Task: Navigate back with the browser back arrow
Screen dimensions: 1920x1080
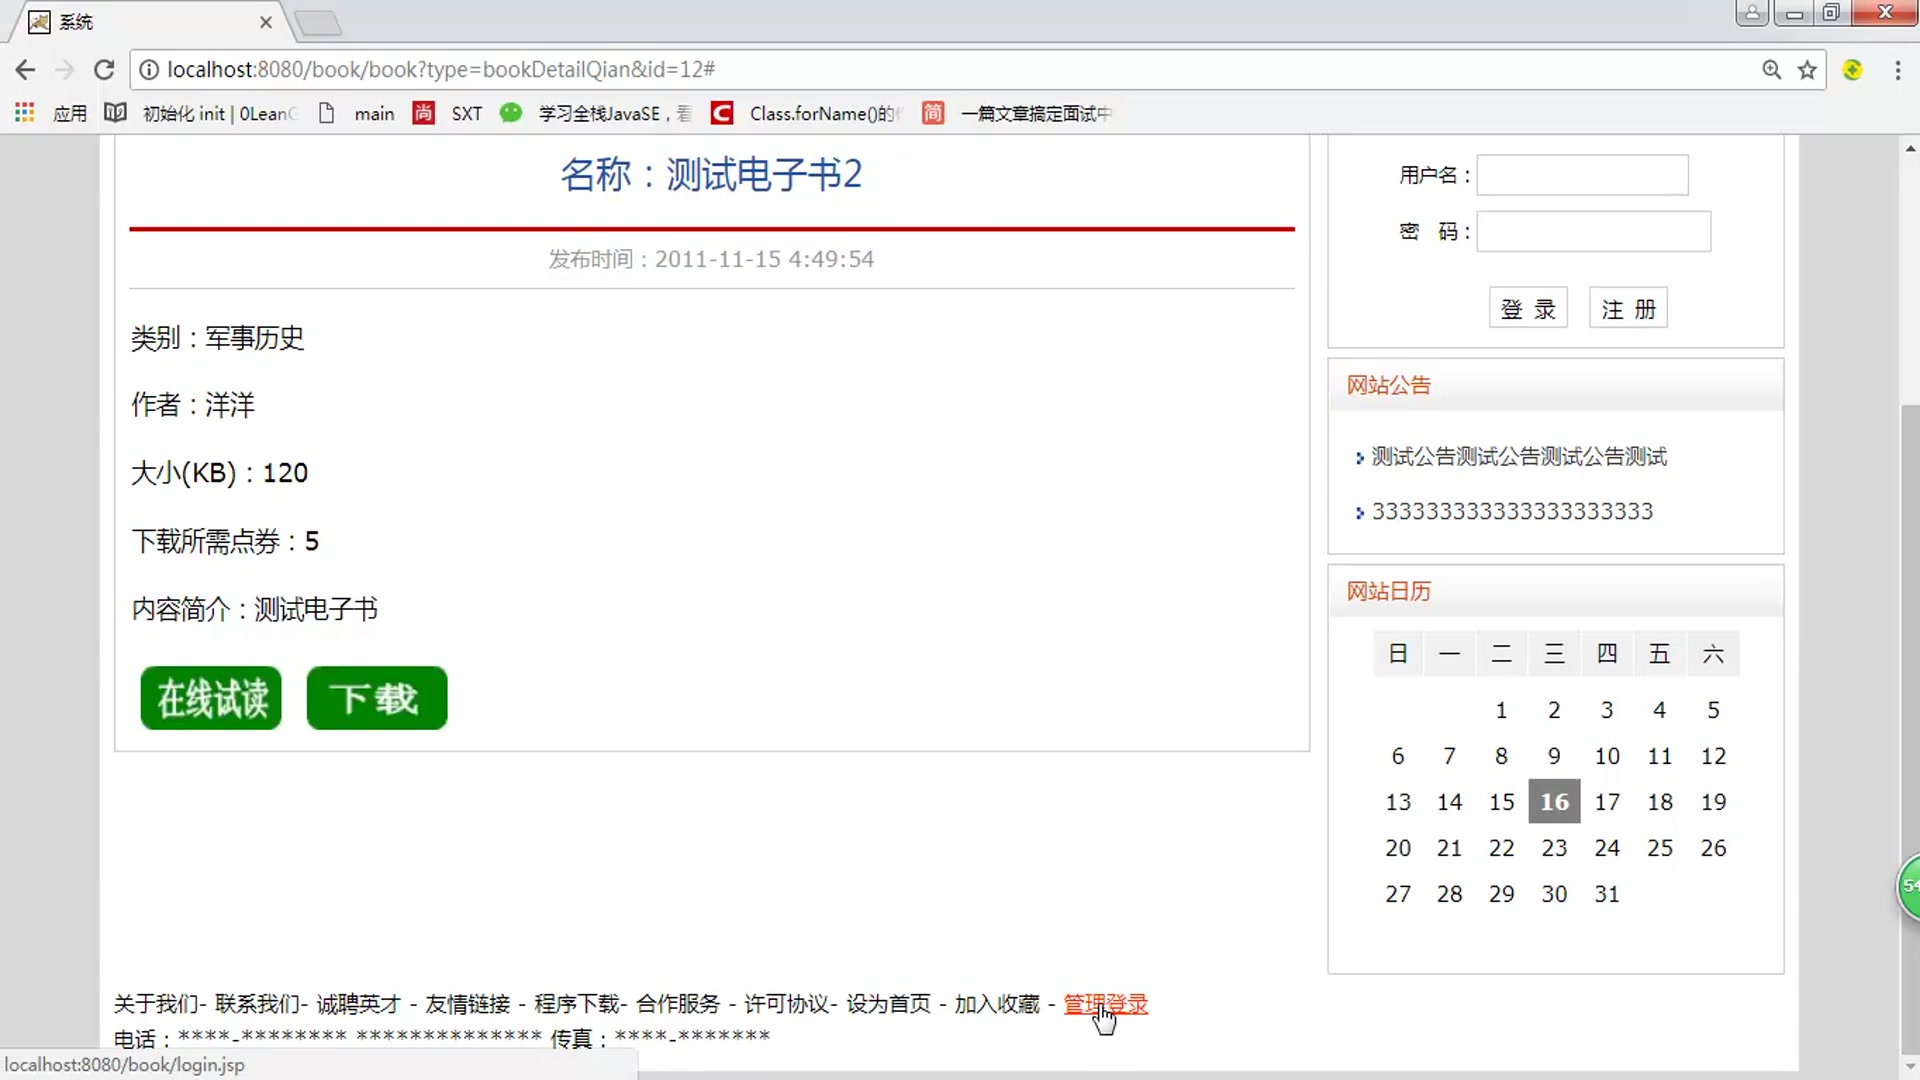Action: point(25,69)
